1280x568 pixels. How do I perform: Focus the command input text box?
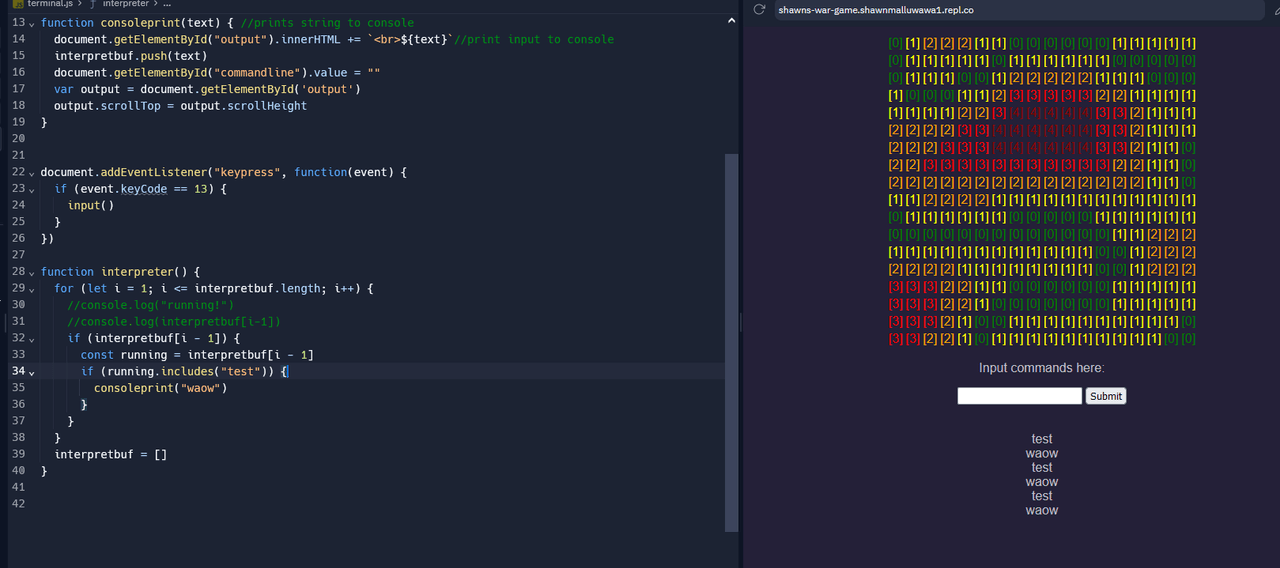click(x=1019, y=396)
